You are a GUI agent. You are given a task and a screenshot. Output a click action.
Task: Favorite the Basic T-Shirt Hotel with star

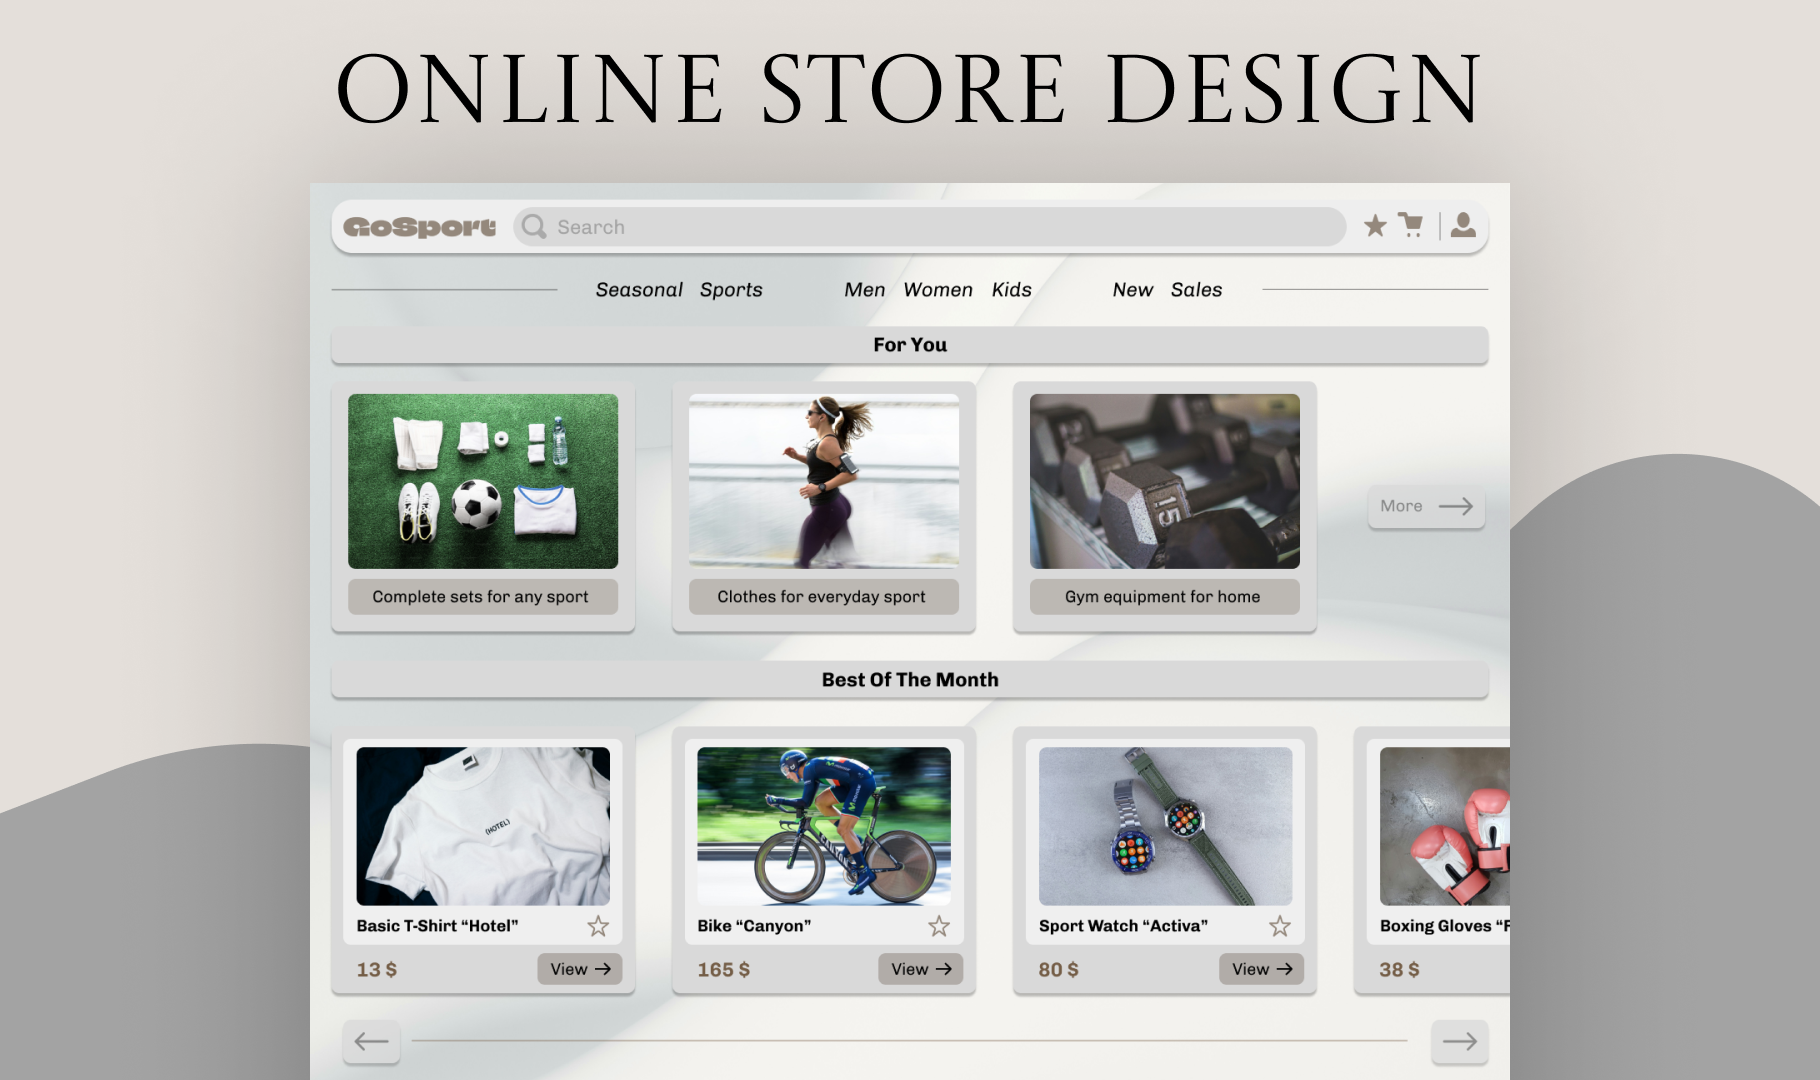pyautogui.click(x=598, y=926)
